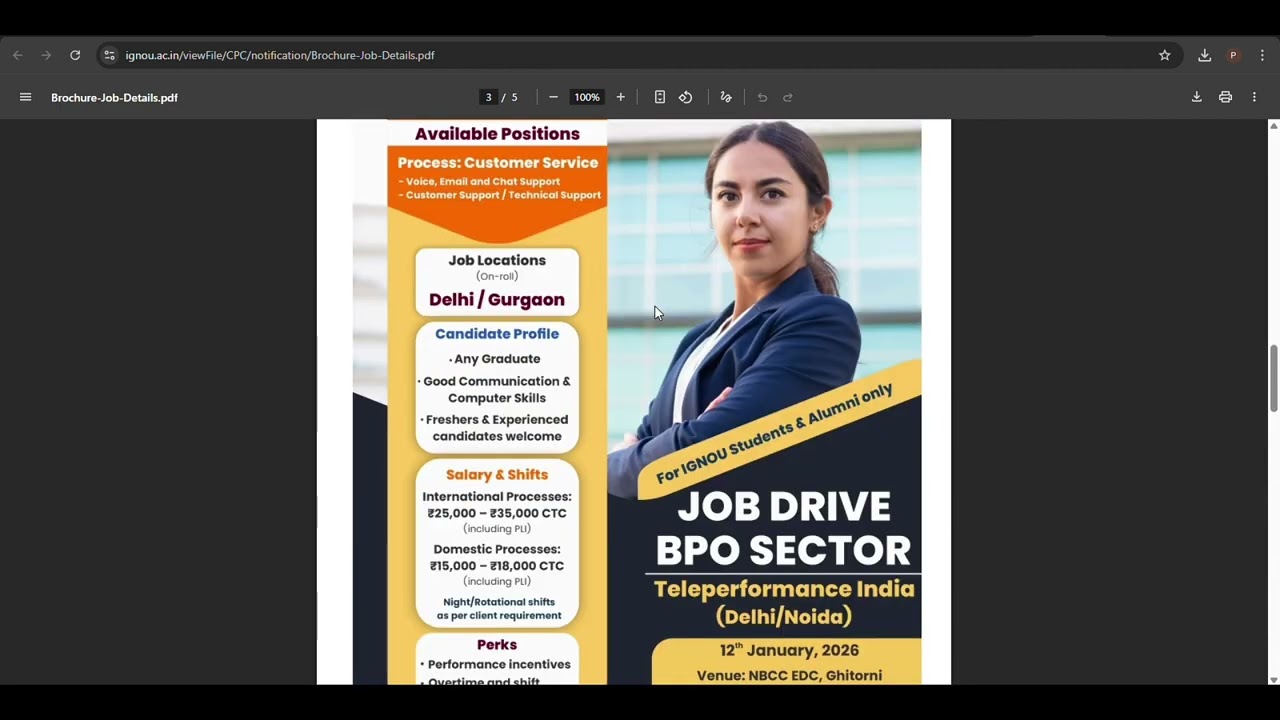Rotate PDF counterclockwise
The image size is (1280, 720).
[686, 97]
